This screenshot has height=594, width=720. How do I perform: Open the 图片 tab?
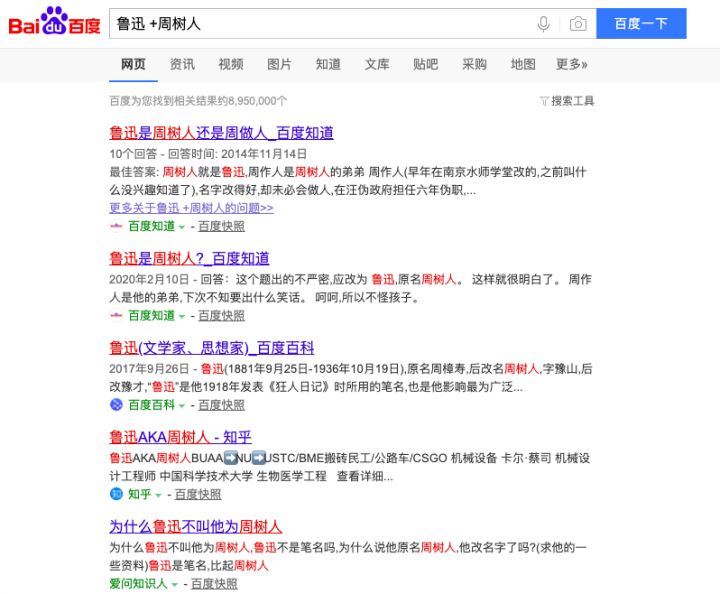pyautogui.click(x=279, y=64)
